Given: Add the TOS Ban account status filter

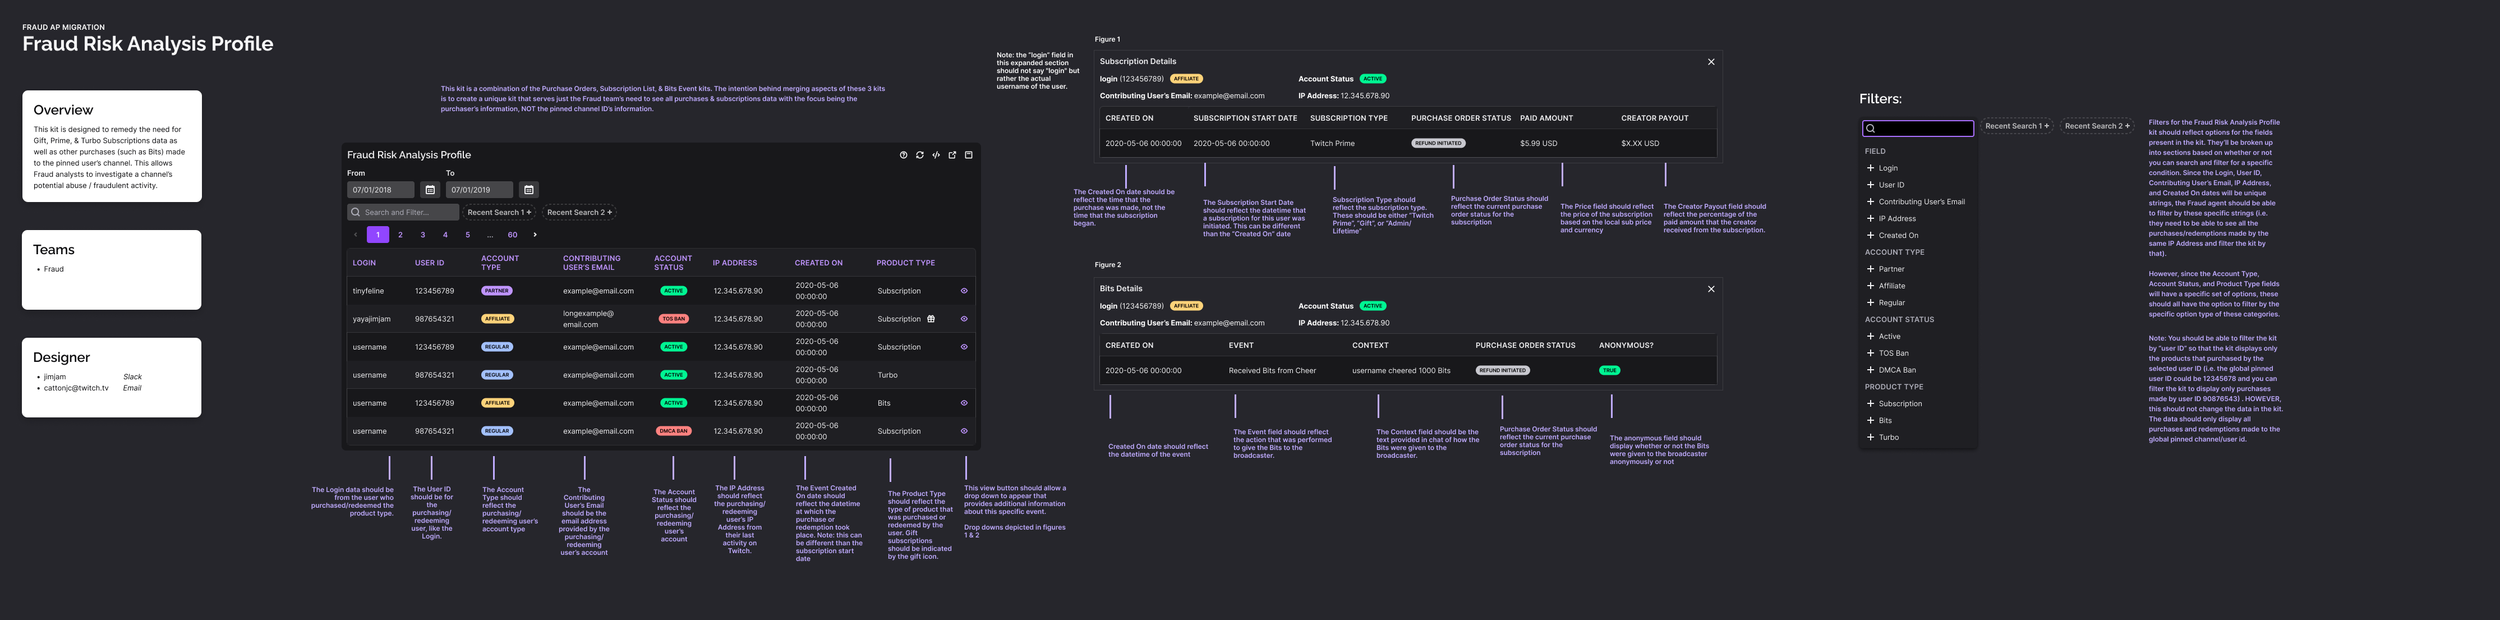Looking at the screenshot, I should [x=1870, y=353].
